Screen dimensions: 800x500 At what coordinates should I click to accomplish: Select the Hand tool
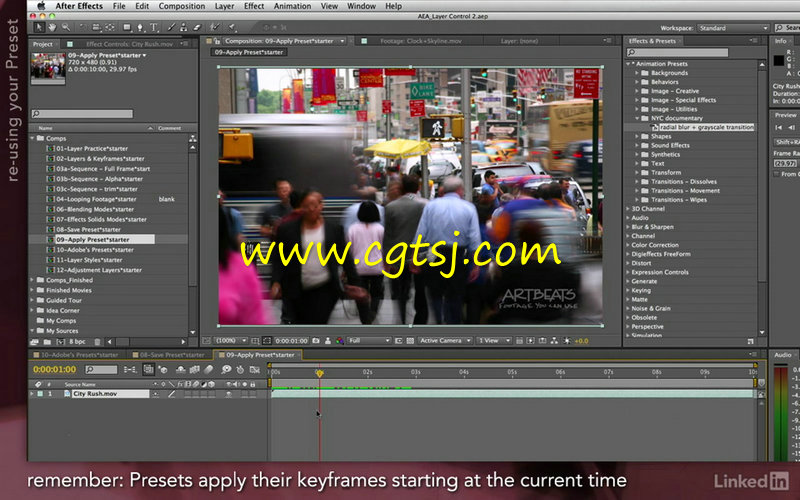(x=52, y=28)
